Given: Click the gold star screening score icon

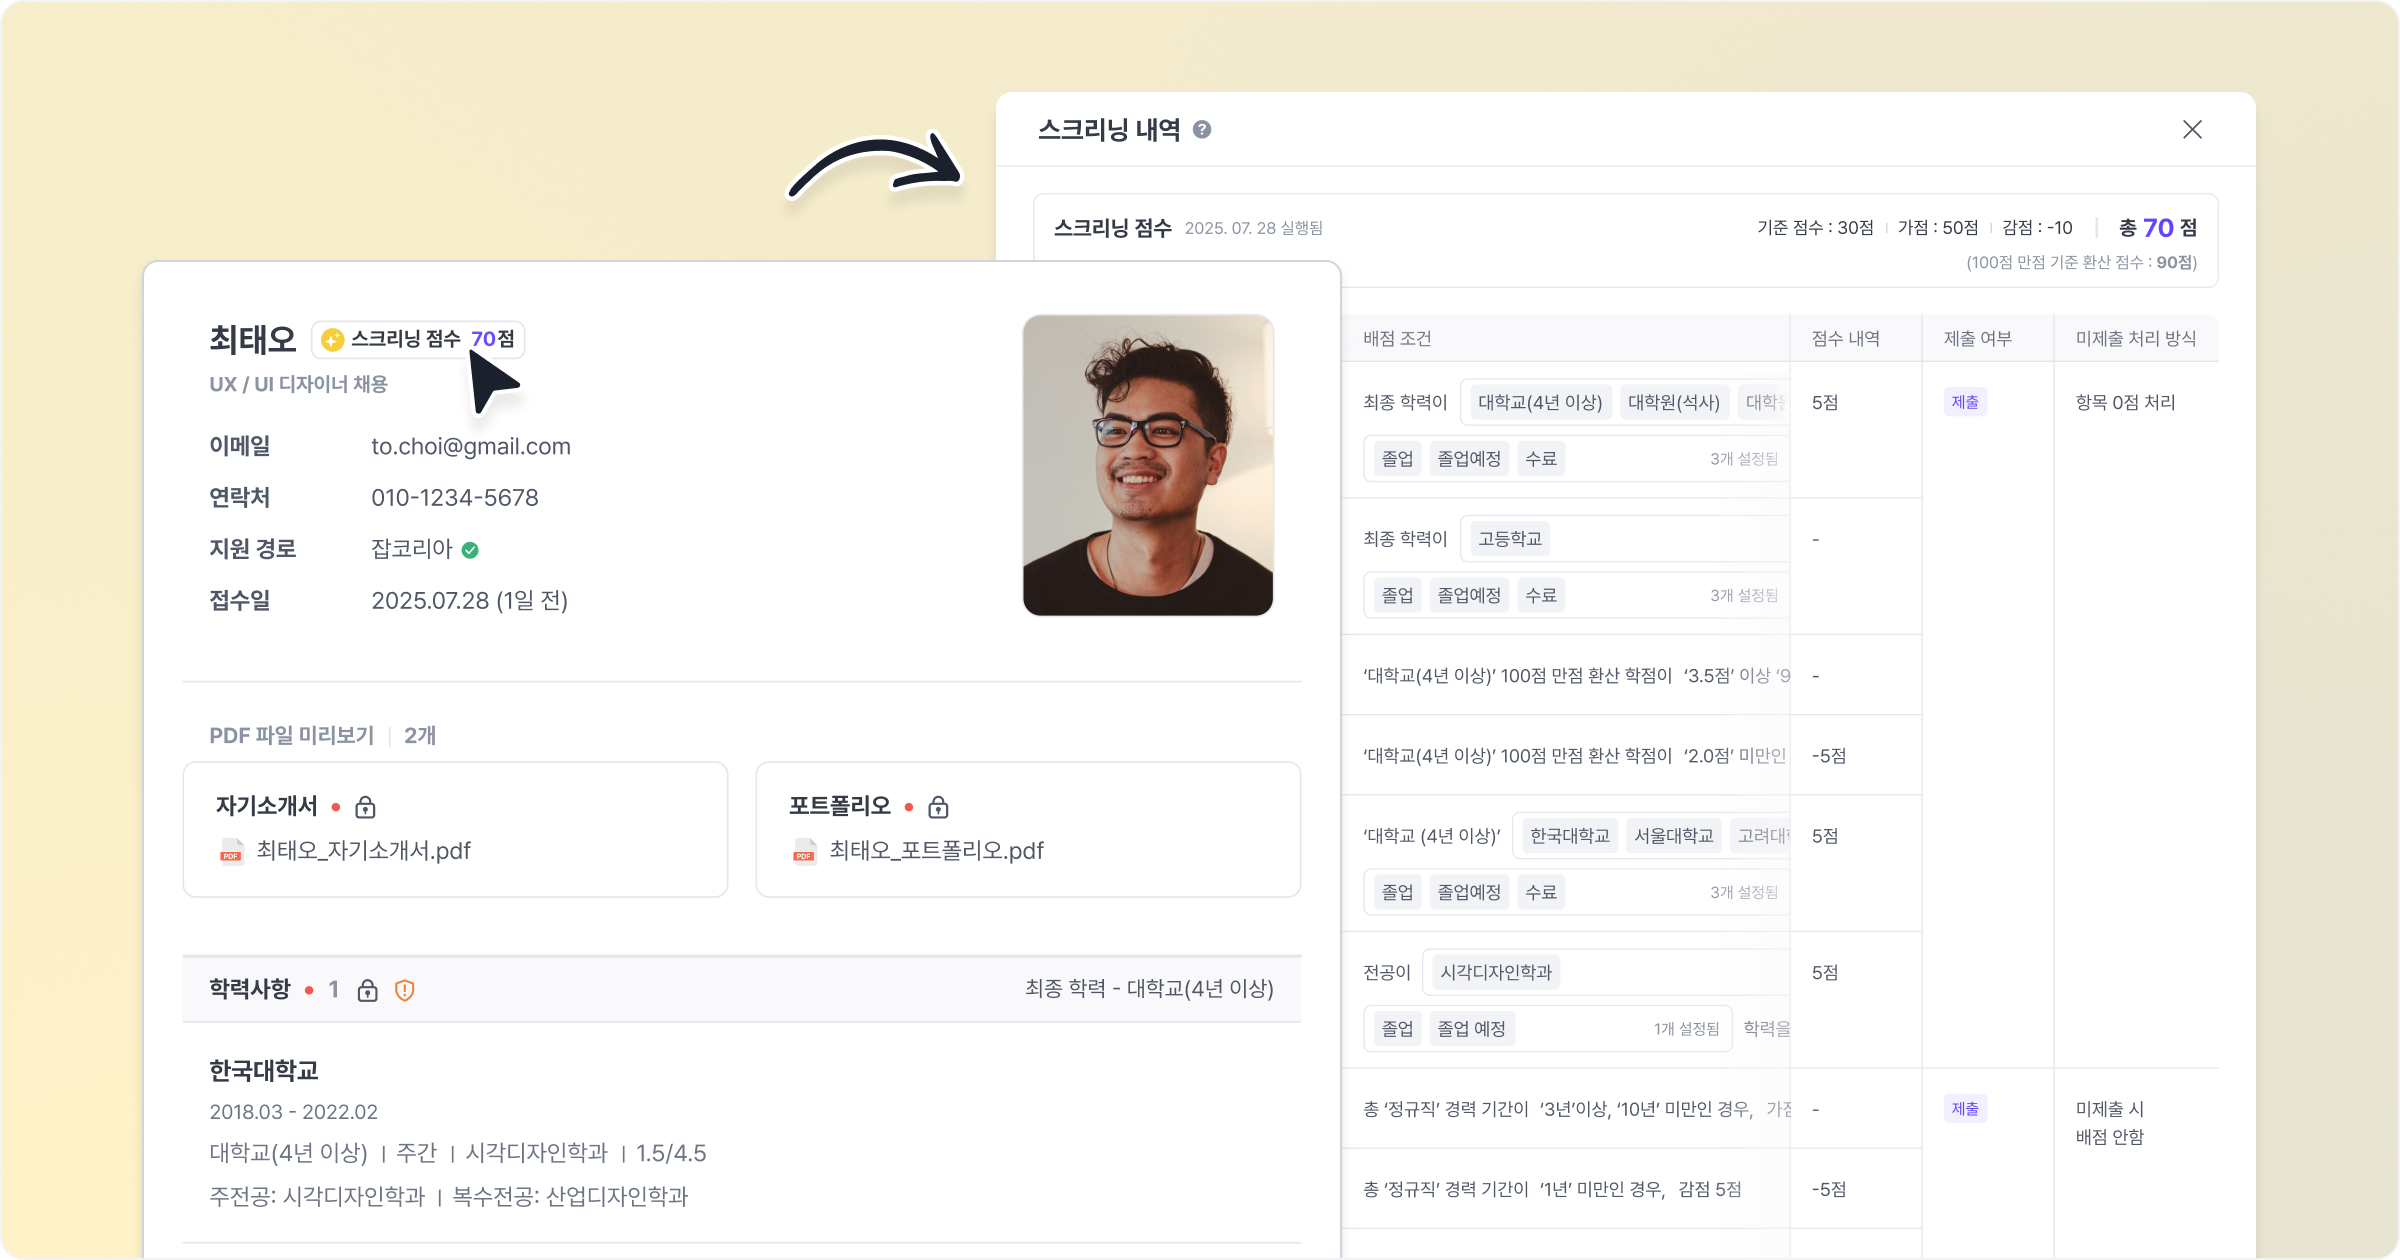Looking at the screenshot, I should [333, 340].
